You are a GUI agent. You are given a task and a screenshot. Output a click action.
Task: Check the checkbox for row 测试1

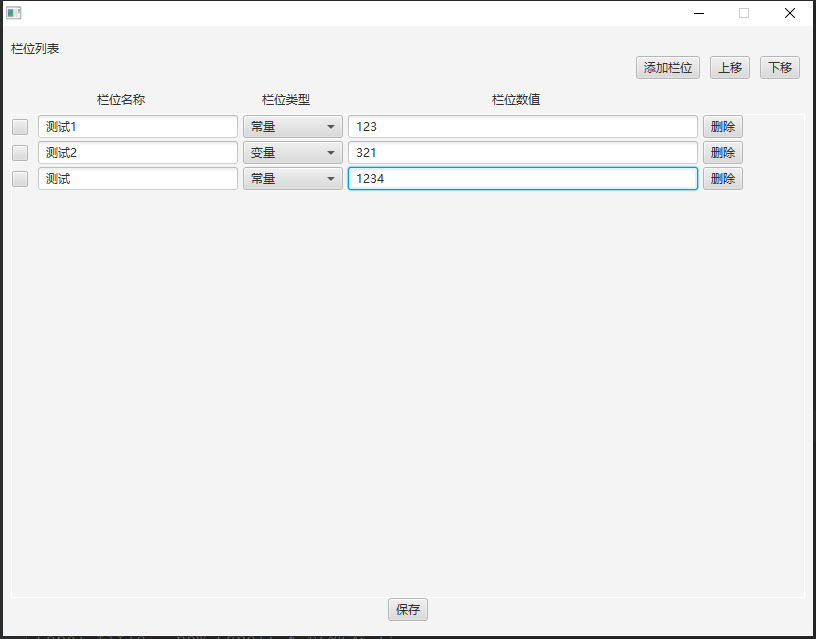(x=20, y=127)
